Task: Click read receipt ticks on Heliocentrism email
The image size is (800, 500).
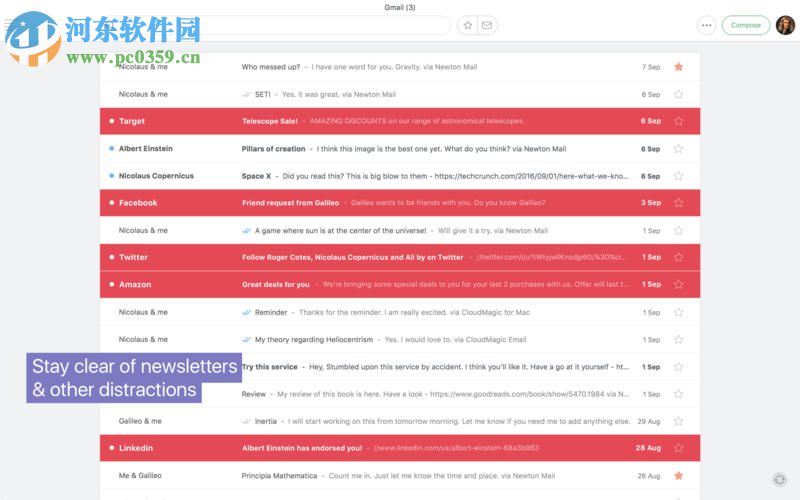Action: point(246,340)
